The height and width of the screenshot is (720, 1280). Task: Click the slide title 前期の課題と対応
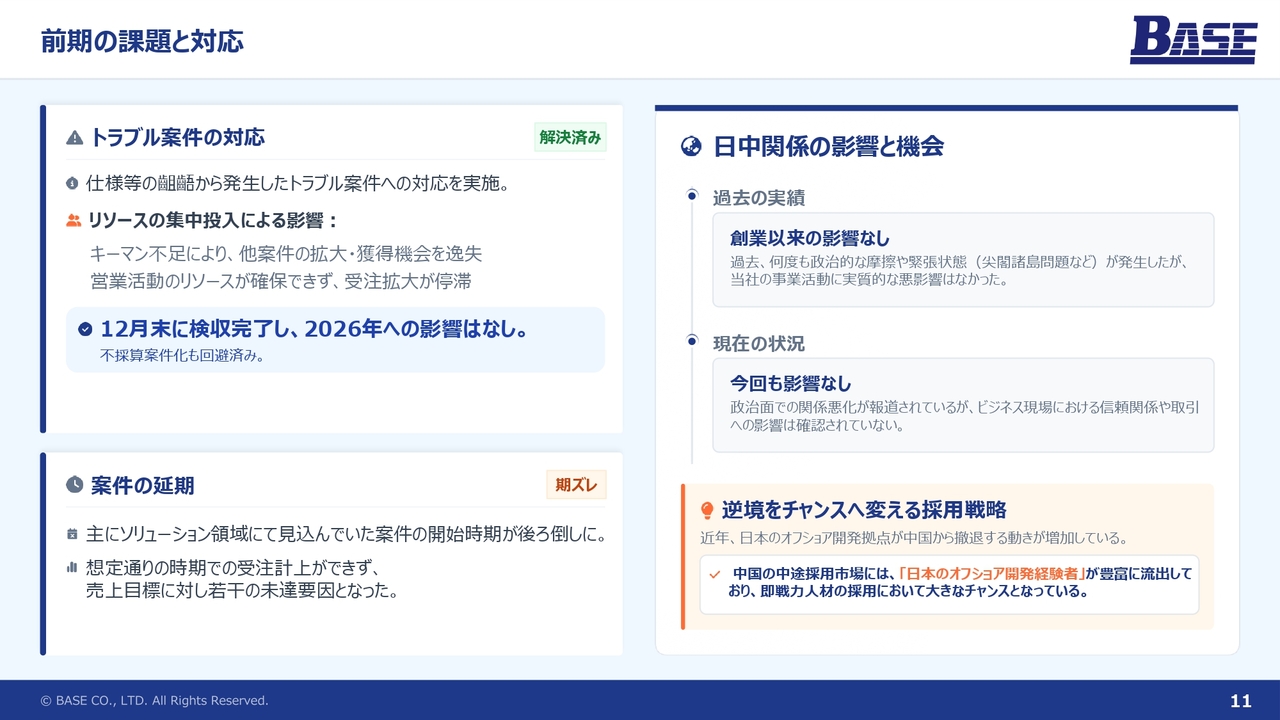(142, 41)
